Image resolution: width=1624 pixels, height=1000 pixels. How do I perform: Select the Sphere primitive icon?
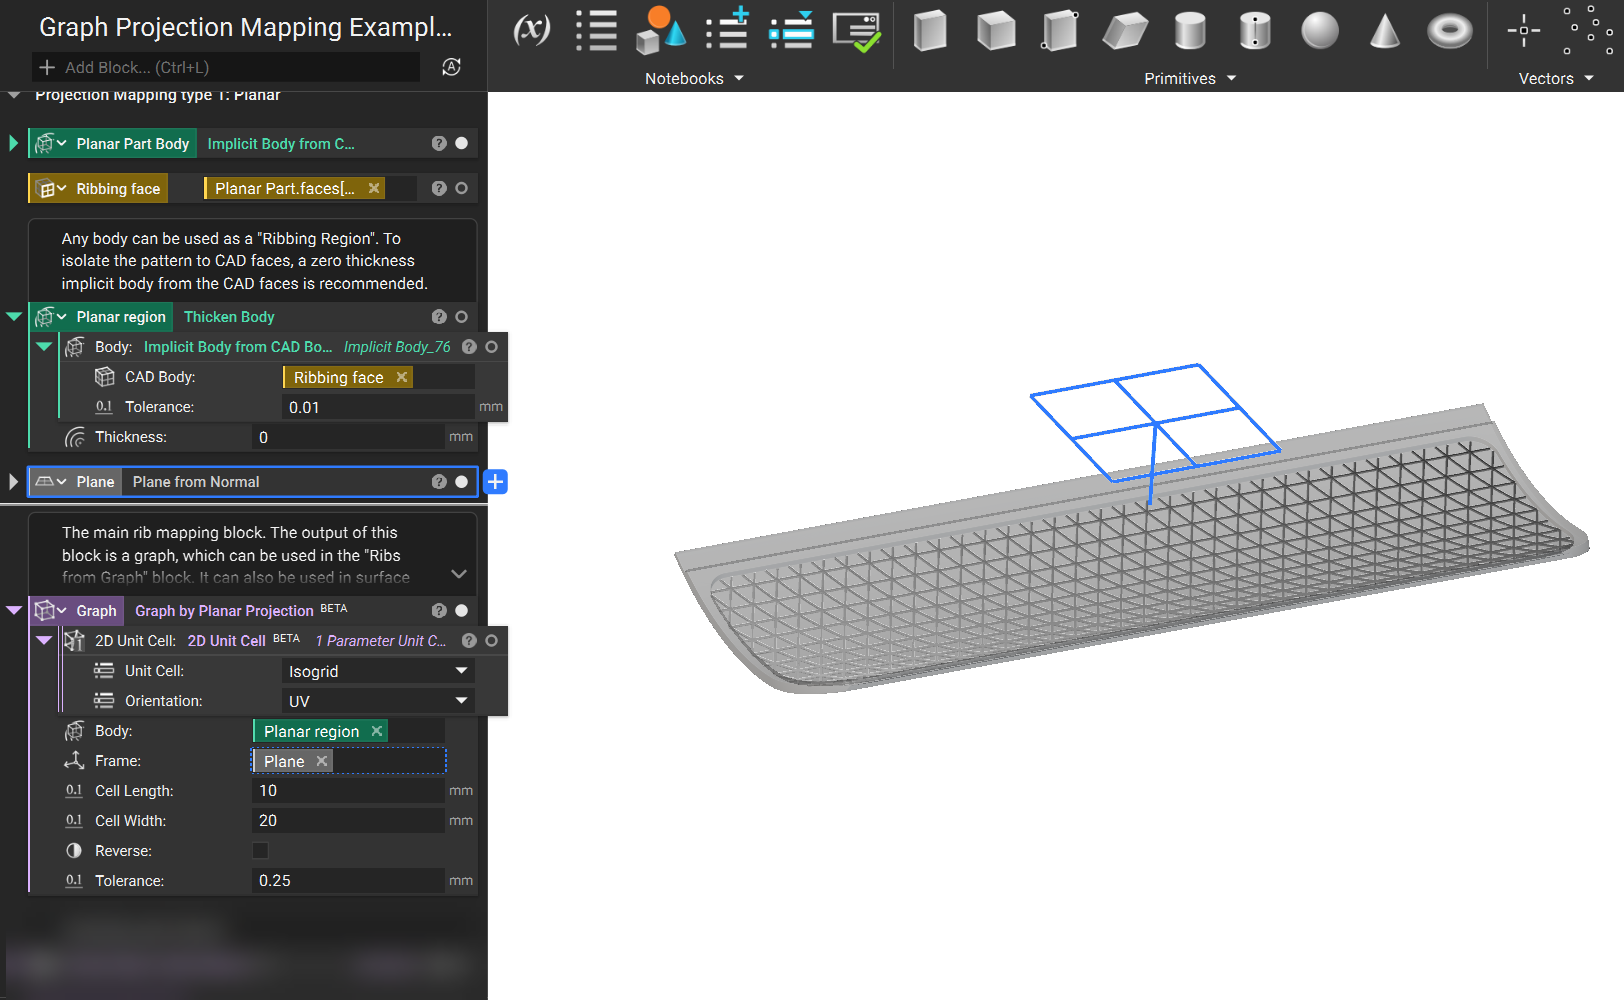(x=1319, y=31)
